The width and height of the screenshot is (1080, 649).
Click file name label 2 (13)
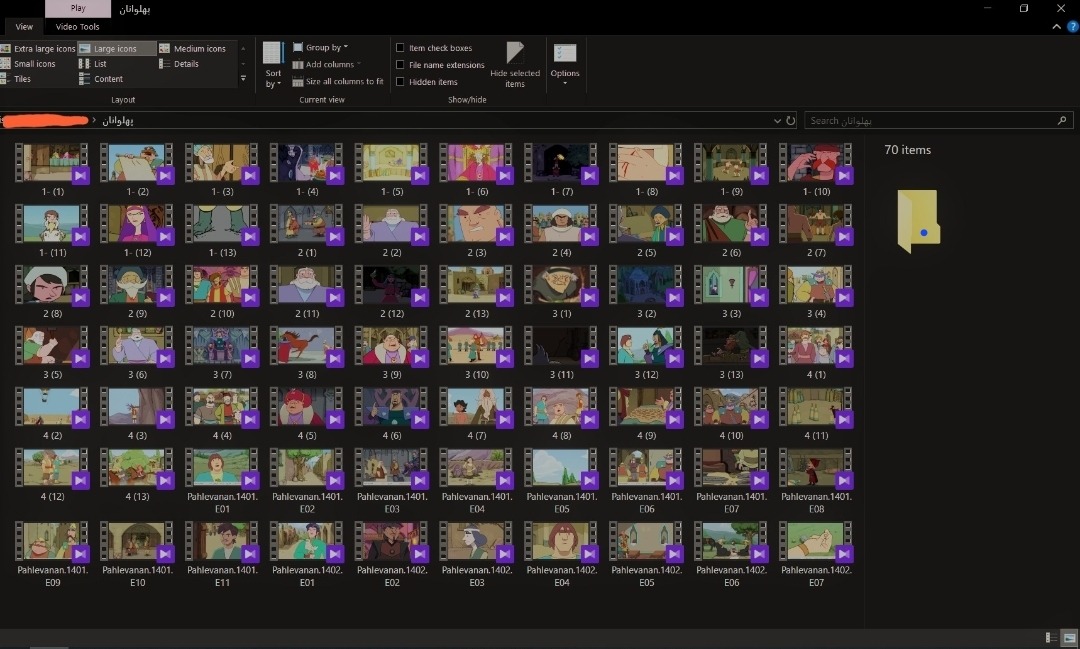pyautogui.click(x=477, y=313)
